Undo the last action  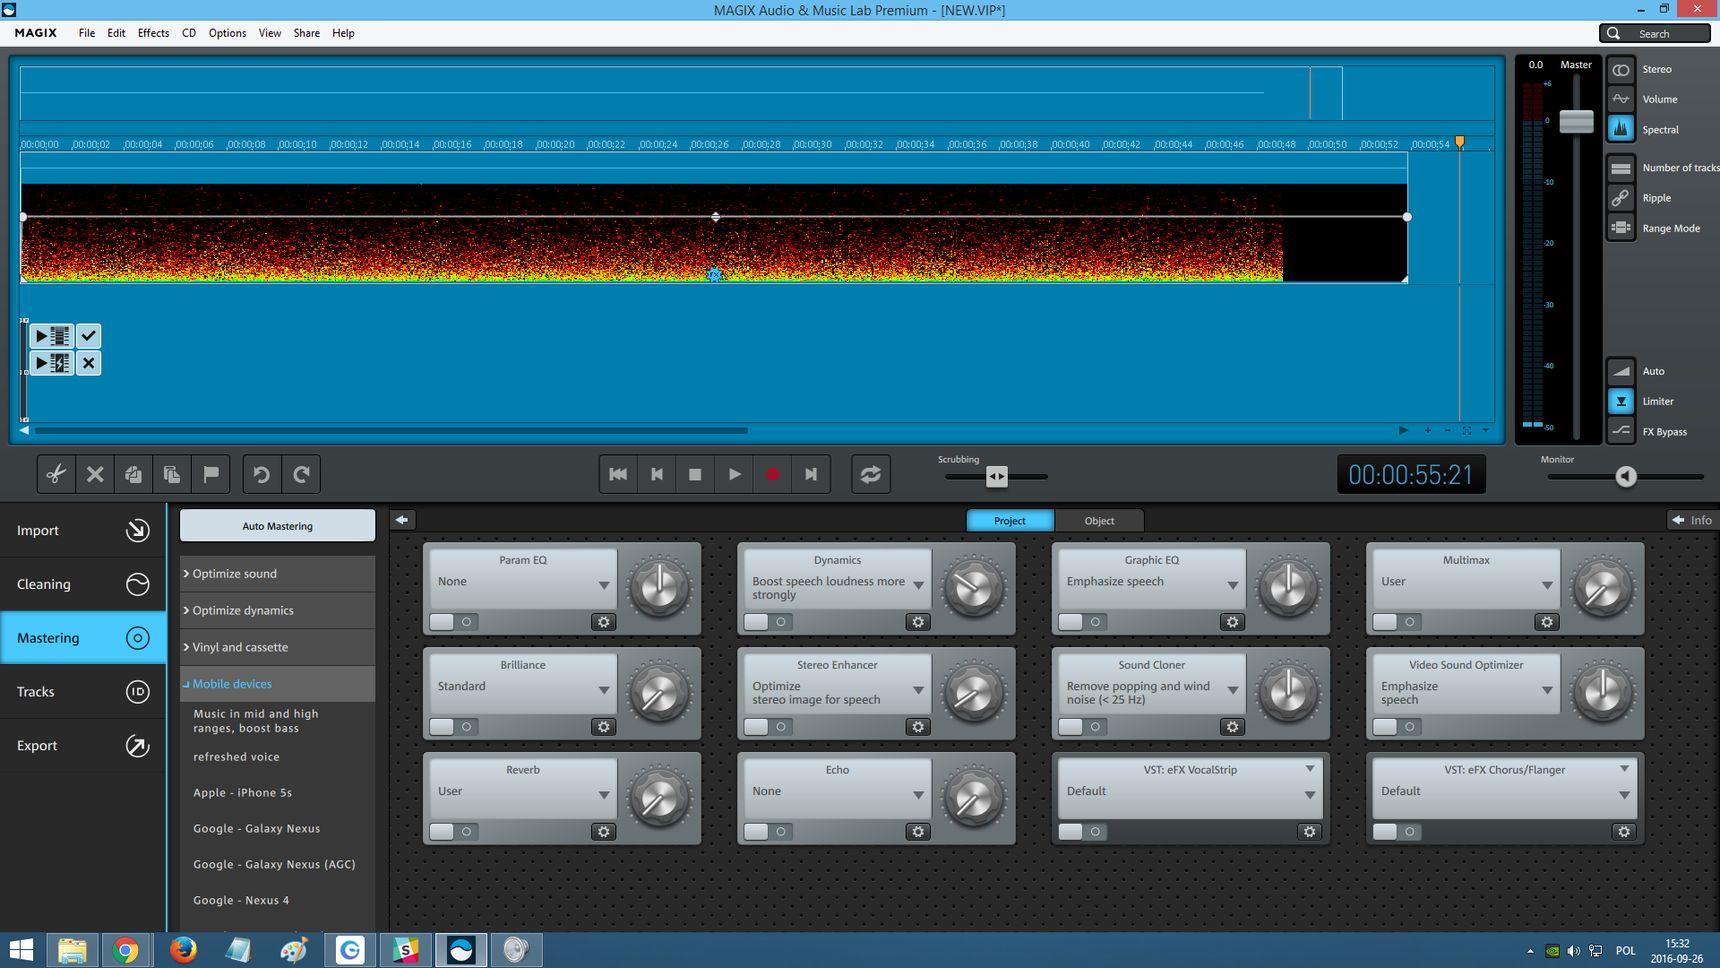262,474
